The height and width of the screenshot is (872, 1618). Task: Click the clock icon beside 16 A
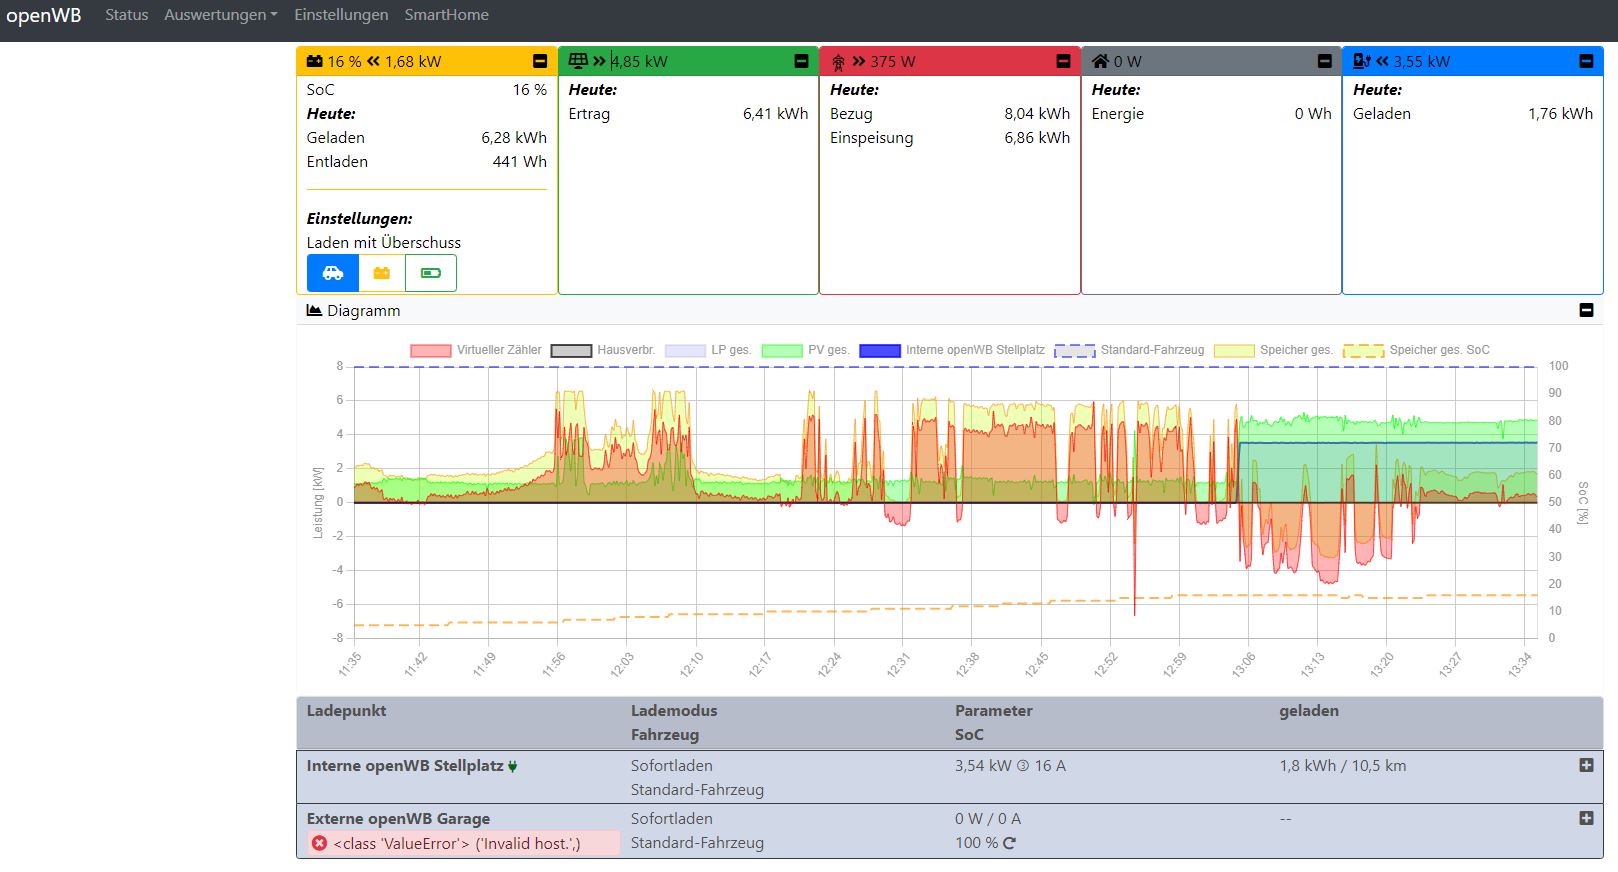1023,766
